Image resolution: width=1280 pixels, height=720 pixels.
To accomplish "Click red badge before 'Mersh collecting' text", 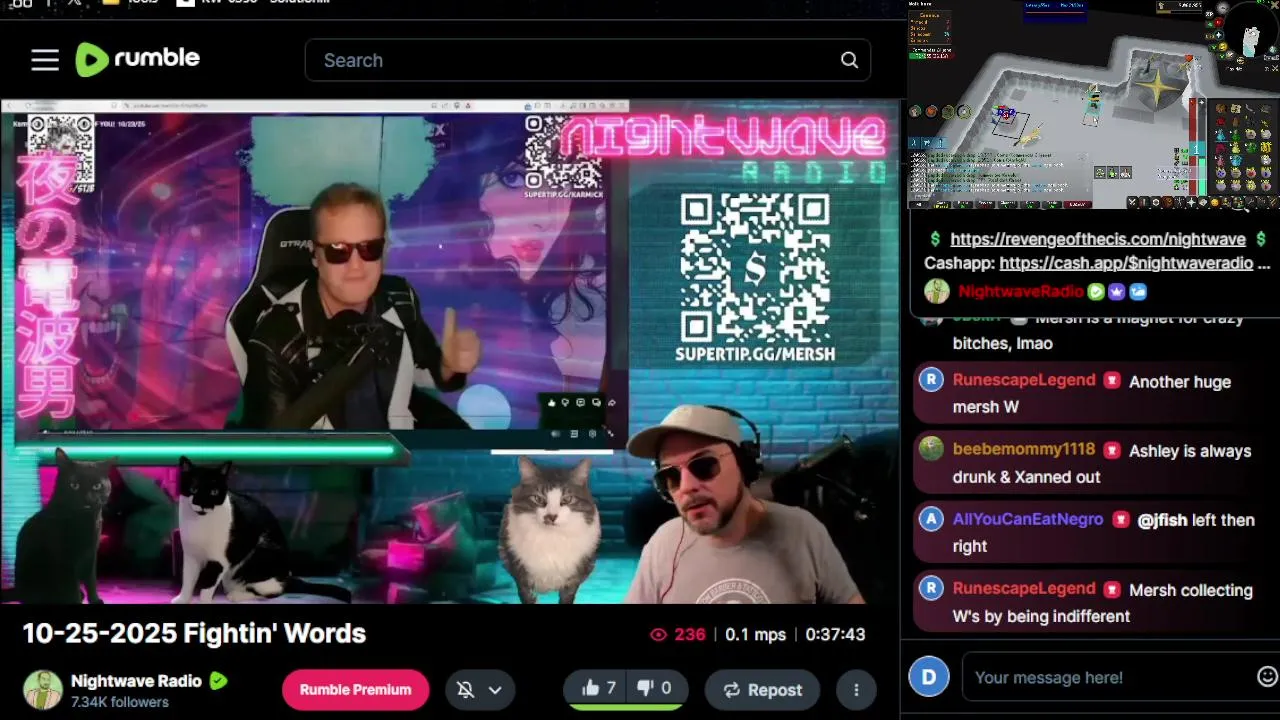I will pyautogui.click(x=1112, y=589).
